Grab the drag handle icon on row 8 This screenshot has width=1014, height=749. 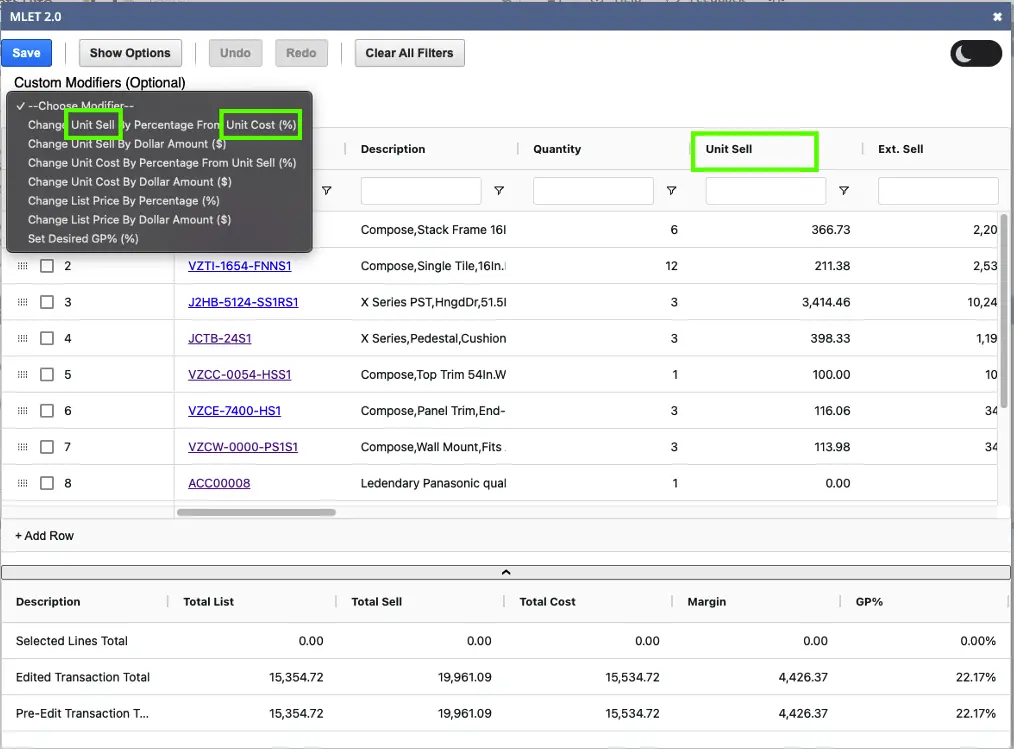[x=23, y=483]
